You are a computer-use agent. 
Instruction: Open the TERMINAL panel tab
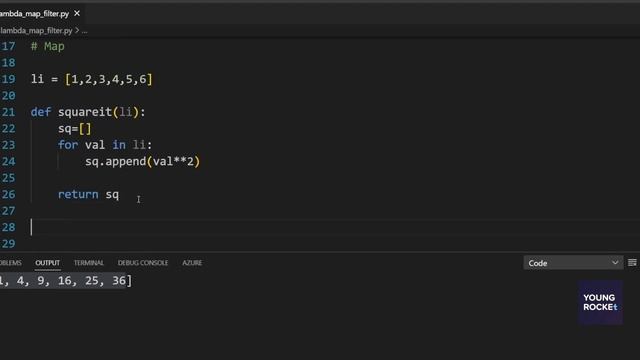(89, 263)
